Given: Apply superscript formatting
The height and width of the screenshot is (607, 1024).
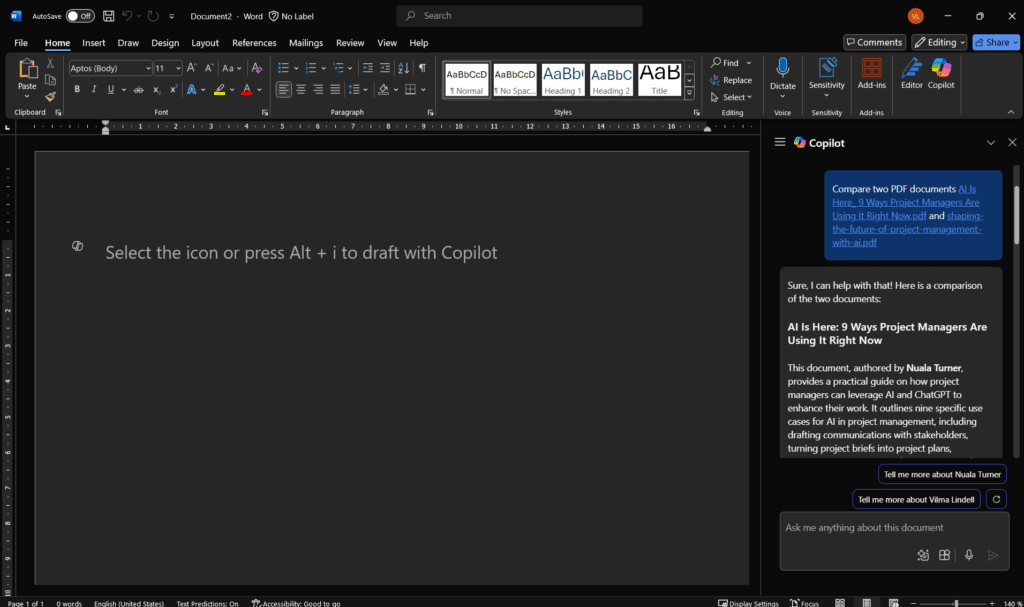Looking at the screenshot, I should 173,90.
